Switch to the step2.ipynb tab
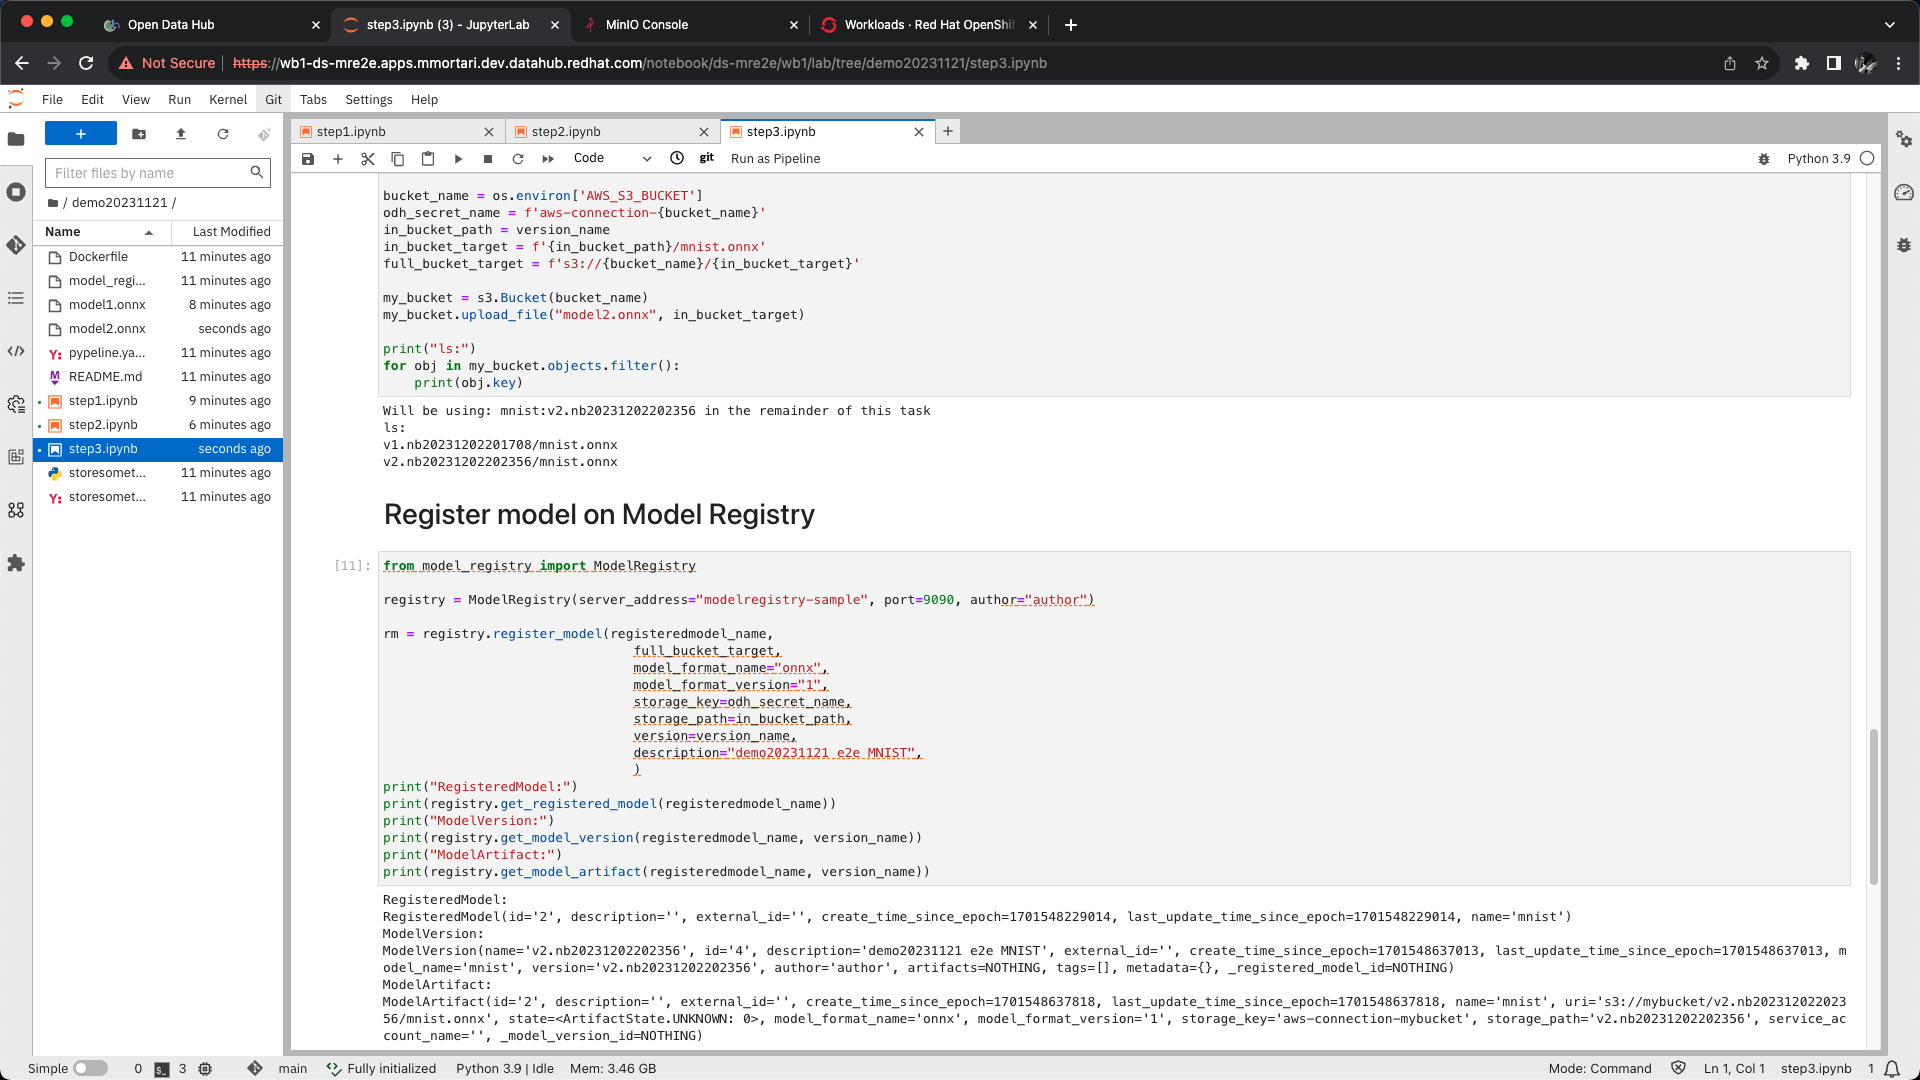The width and height of the screenshot is (1920, 1080). click(566, 131)
